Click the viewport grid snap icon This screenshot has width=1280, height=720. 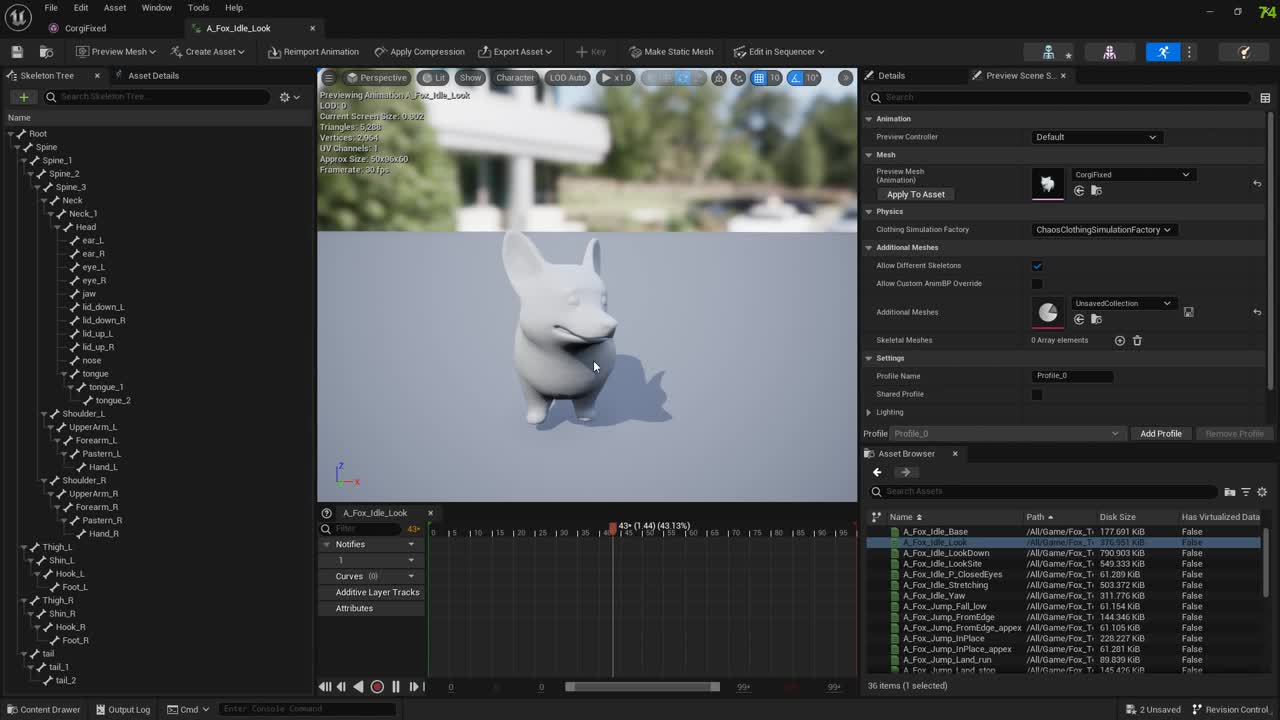coord(759,77)
